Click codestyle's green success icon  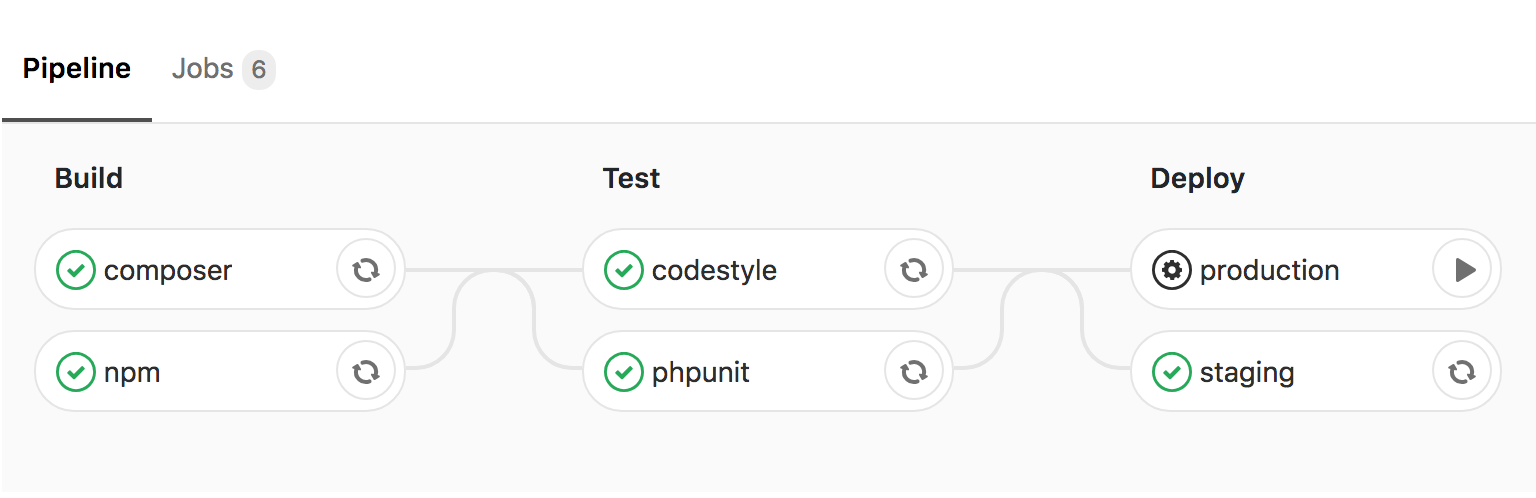[623, 270]
